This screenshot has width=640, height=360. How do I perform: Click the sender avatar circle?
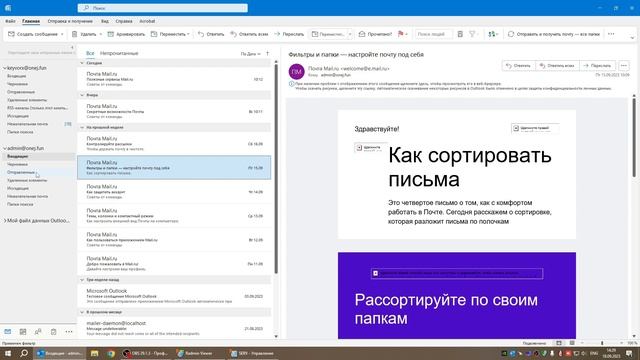point(297,71)
